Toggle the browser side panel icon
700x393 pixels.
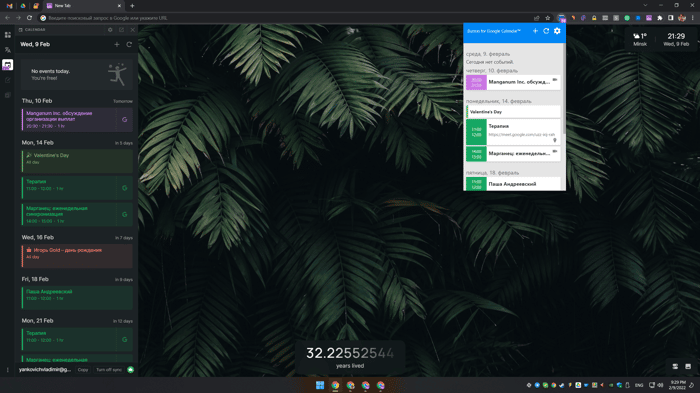(671, 18)
